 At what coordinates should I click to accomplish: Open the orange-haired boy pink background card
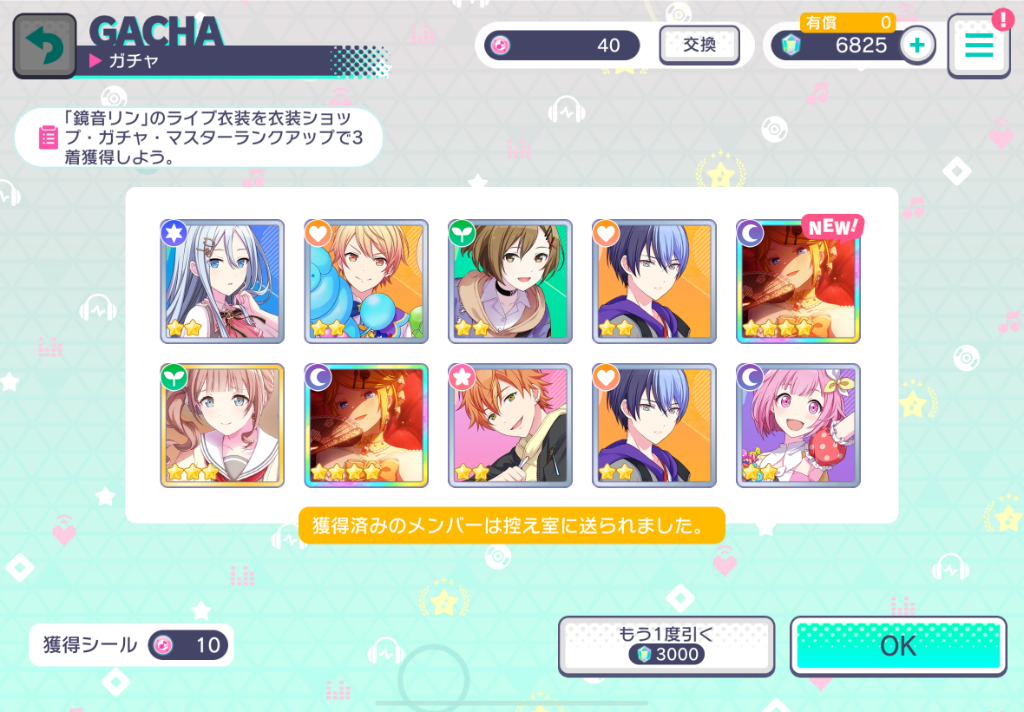tap(510, 425)
